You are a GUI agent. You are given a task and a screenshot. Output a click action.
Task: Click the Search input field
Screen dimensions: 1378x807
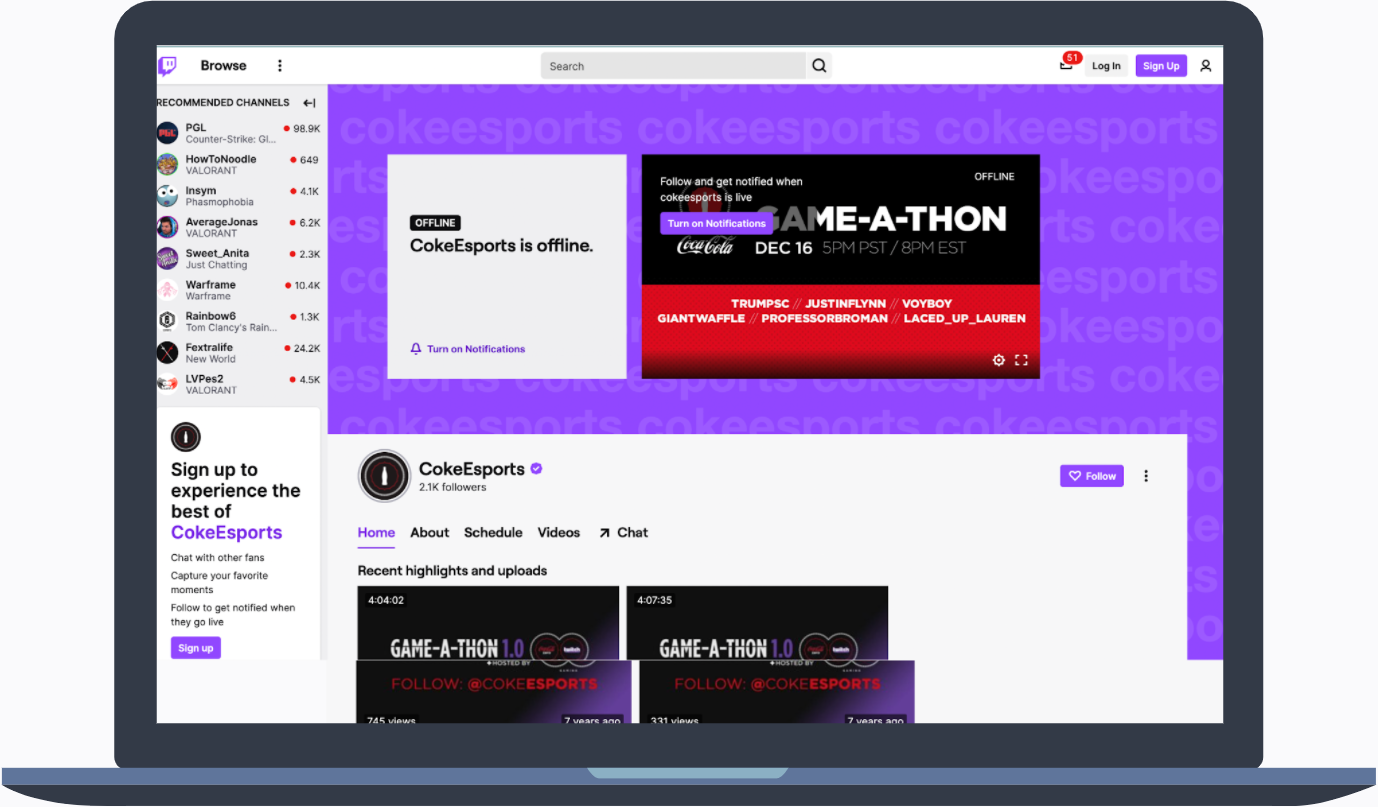[673, 66]
